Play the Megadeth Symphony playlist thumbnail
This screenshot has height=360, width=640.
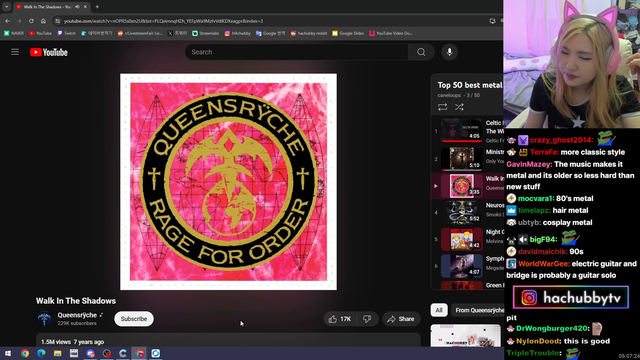(461, 266)
